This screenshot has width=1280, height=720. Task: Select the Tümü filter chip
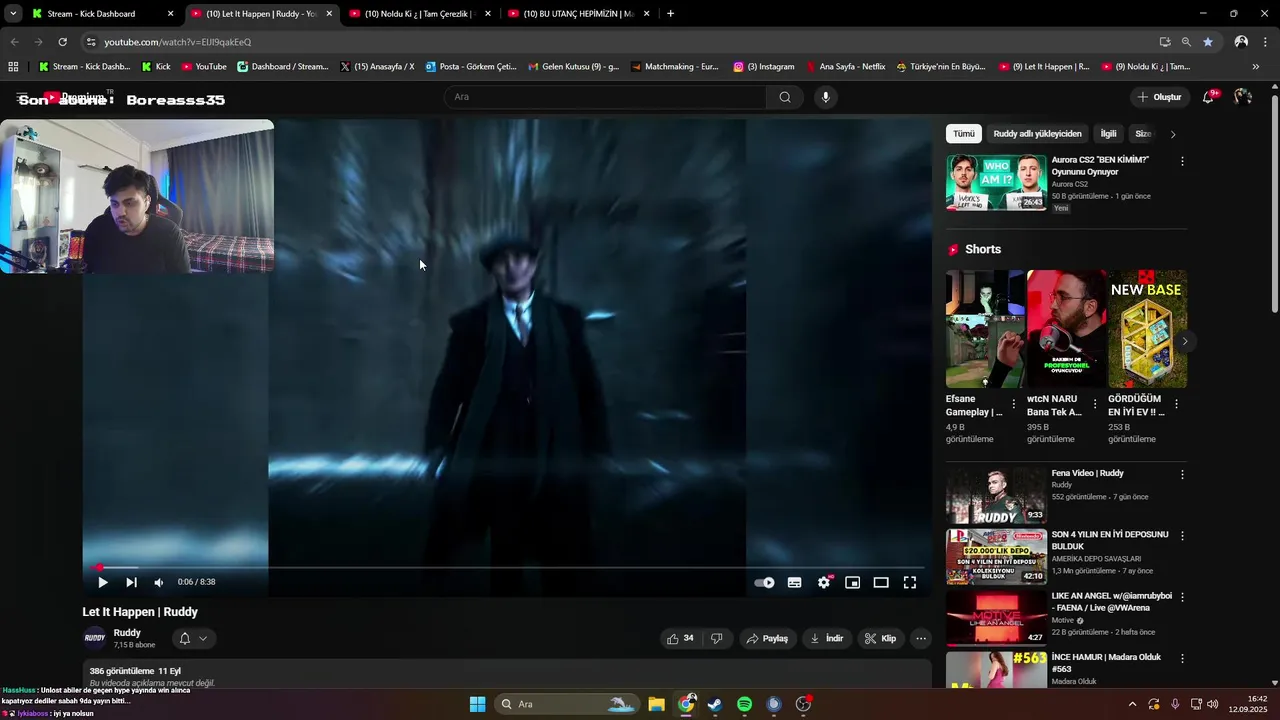964,134
